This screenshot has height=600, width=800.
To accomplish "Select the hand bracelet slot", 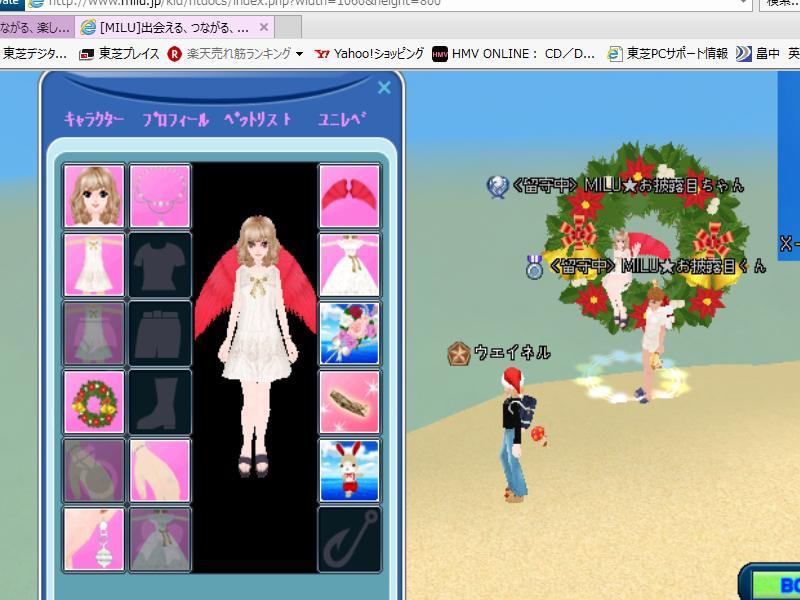I will (x=160, y=470).
